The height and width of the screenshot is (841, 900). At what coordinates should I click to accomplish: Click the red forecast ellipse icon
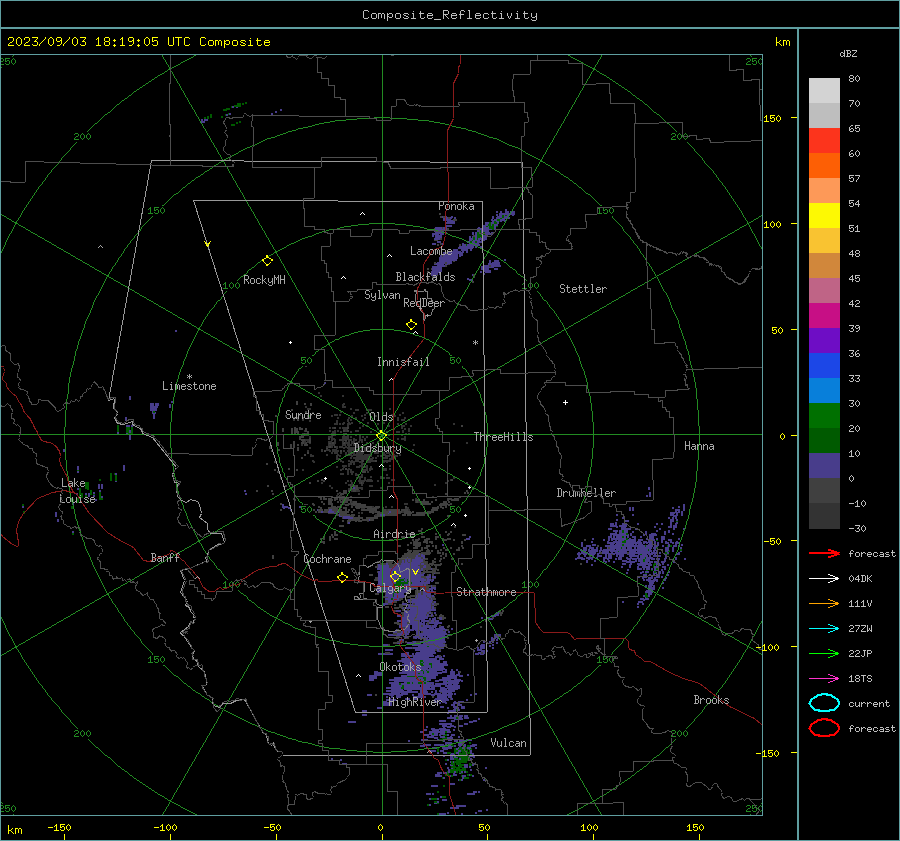[824, 728]
